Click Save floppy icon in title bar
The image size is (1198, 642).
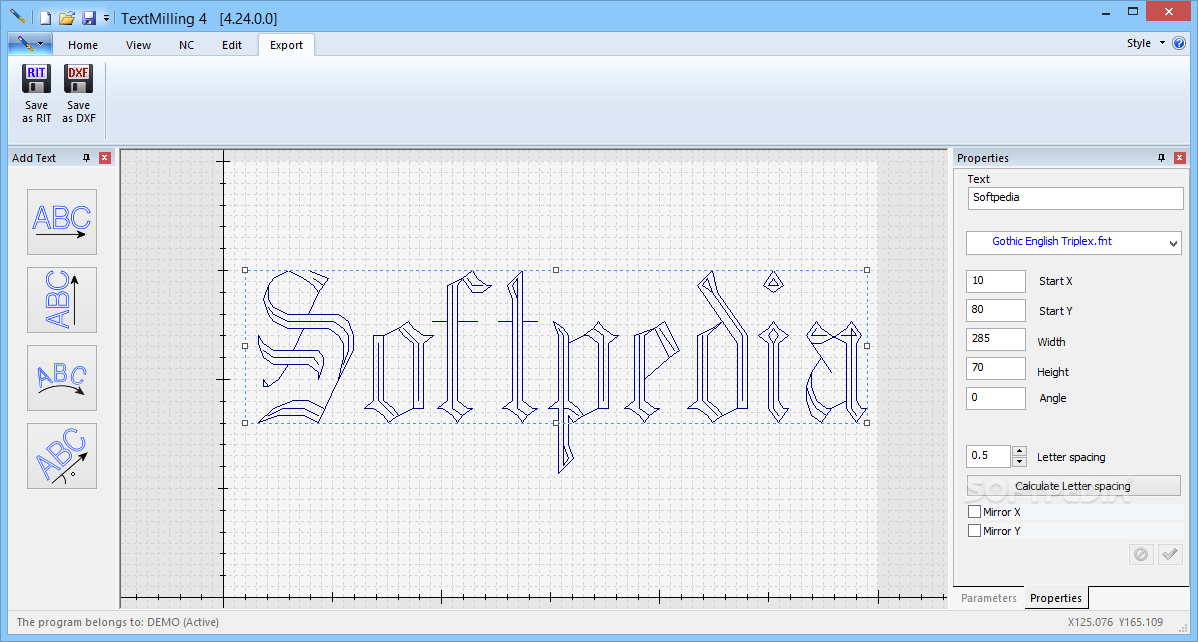[89, 18]
